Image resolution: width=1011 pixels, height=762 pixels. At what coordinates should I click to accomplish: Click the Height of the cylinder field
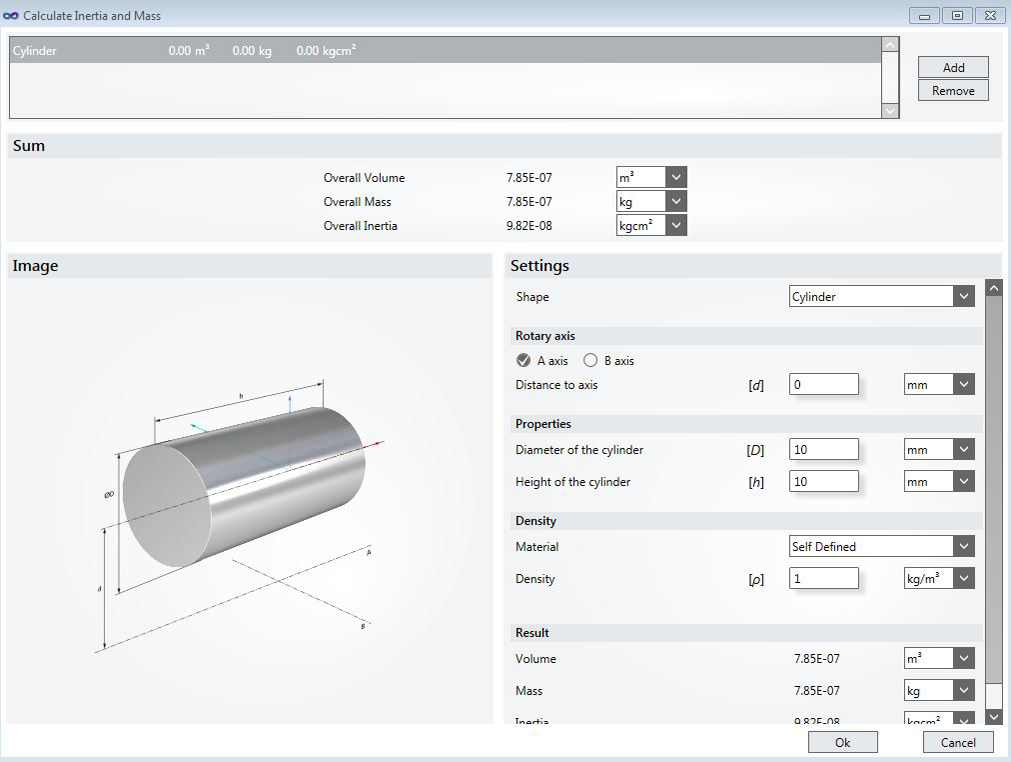coord(824,482)
